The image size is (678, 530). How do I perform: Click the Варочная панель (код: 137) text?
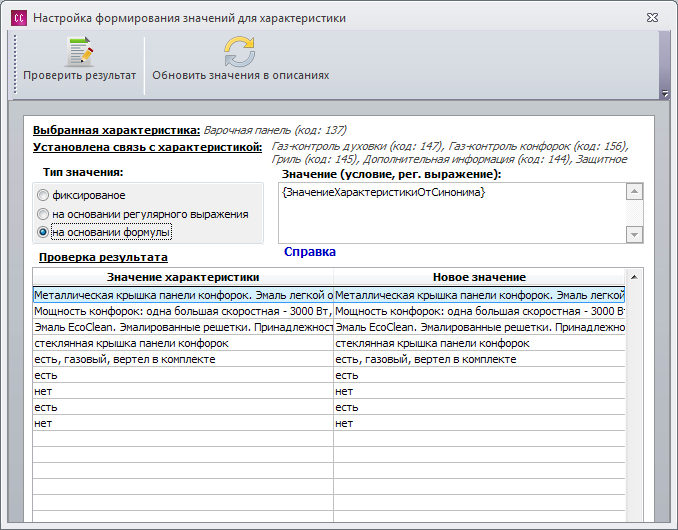pos(275,130)
